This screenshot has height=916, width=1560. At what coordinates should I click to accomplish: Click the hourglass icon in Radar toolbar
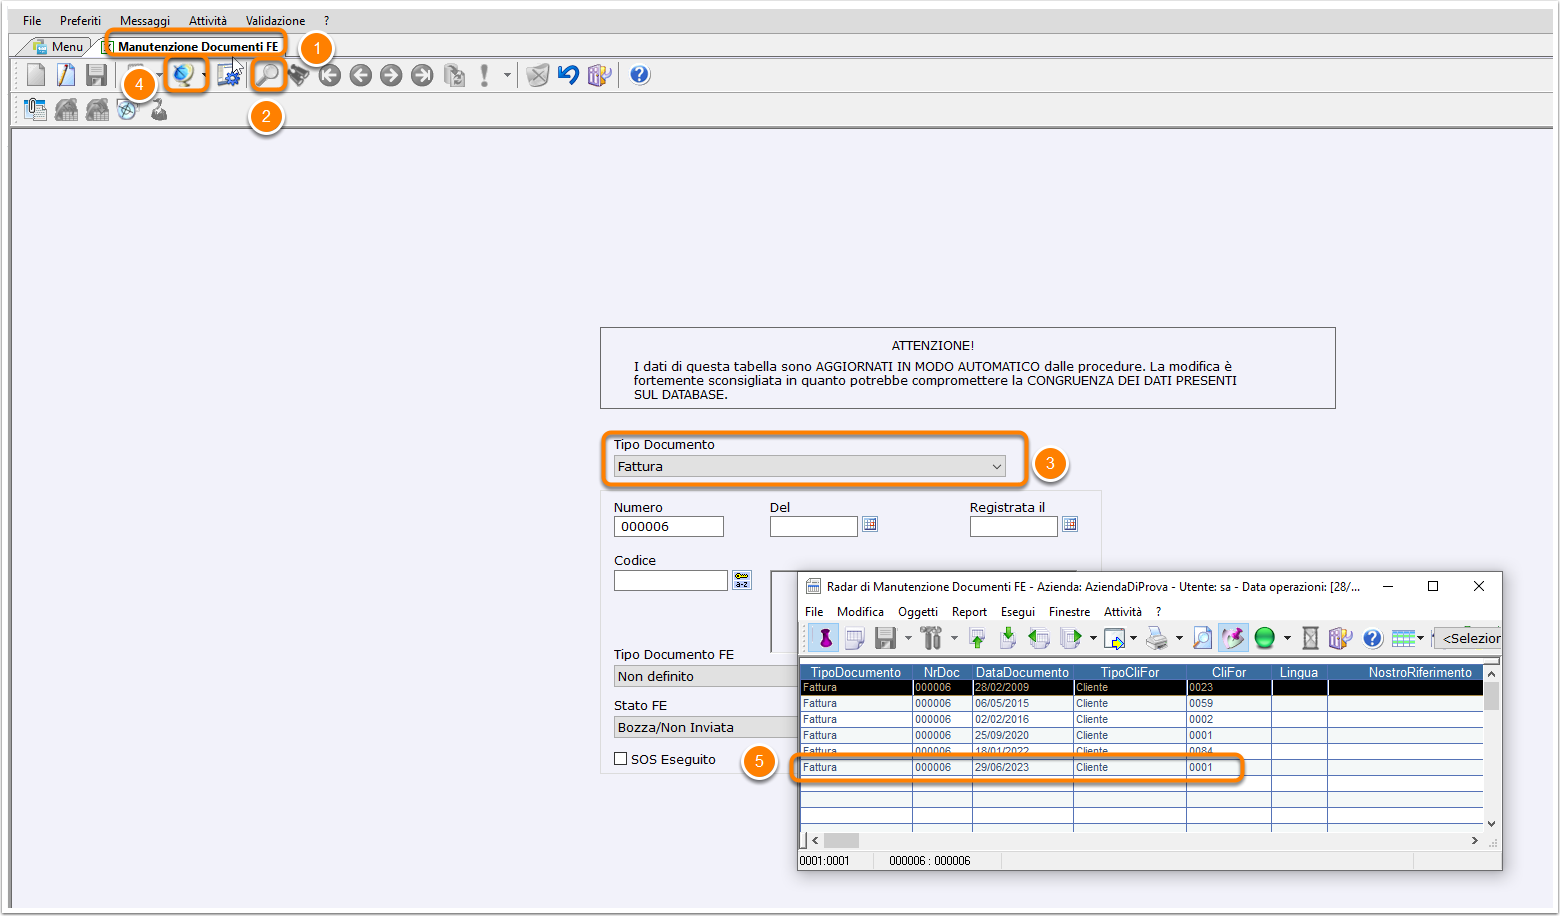point(1310,638)
